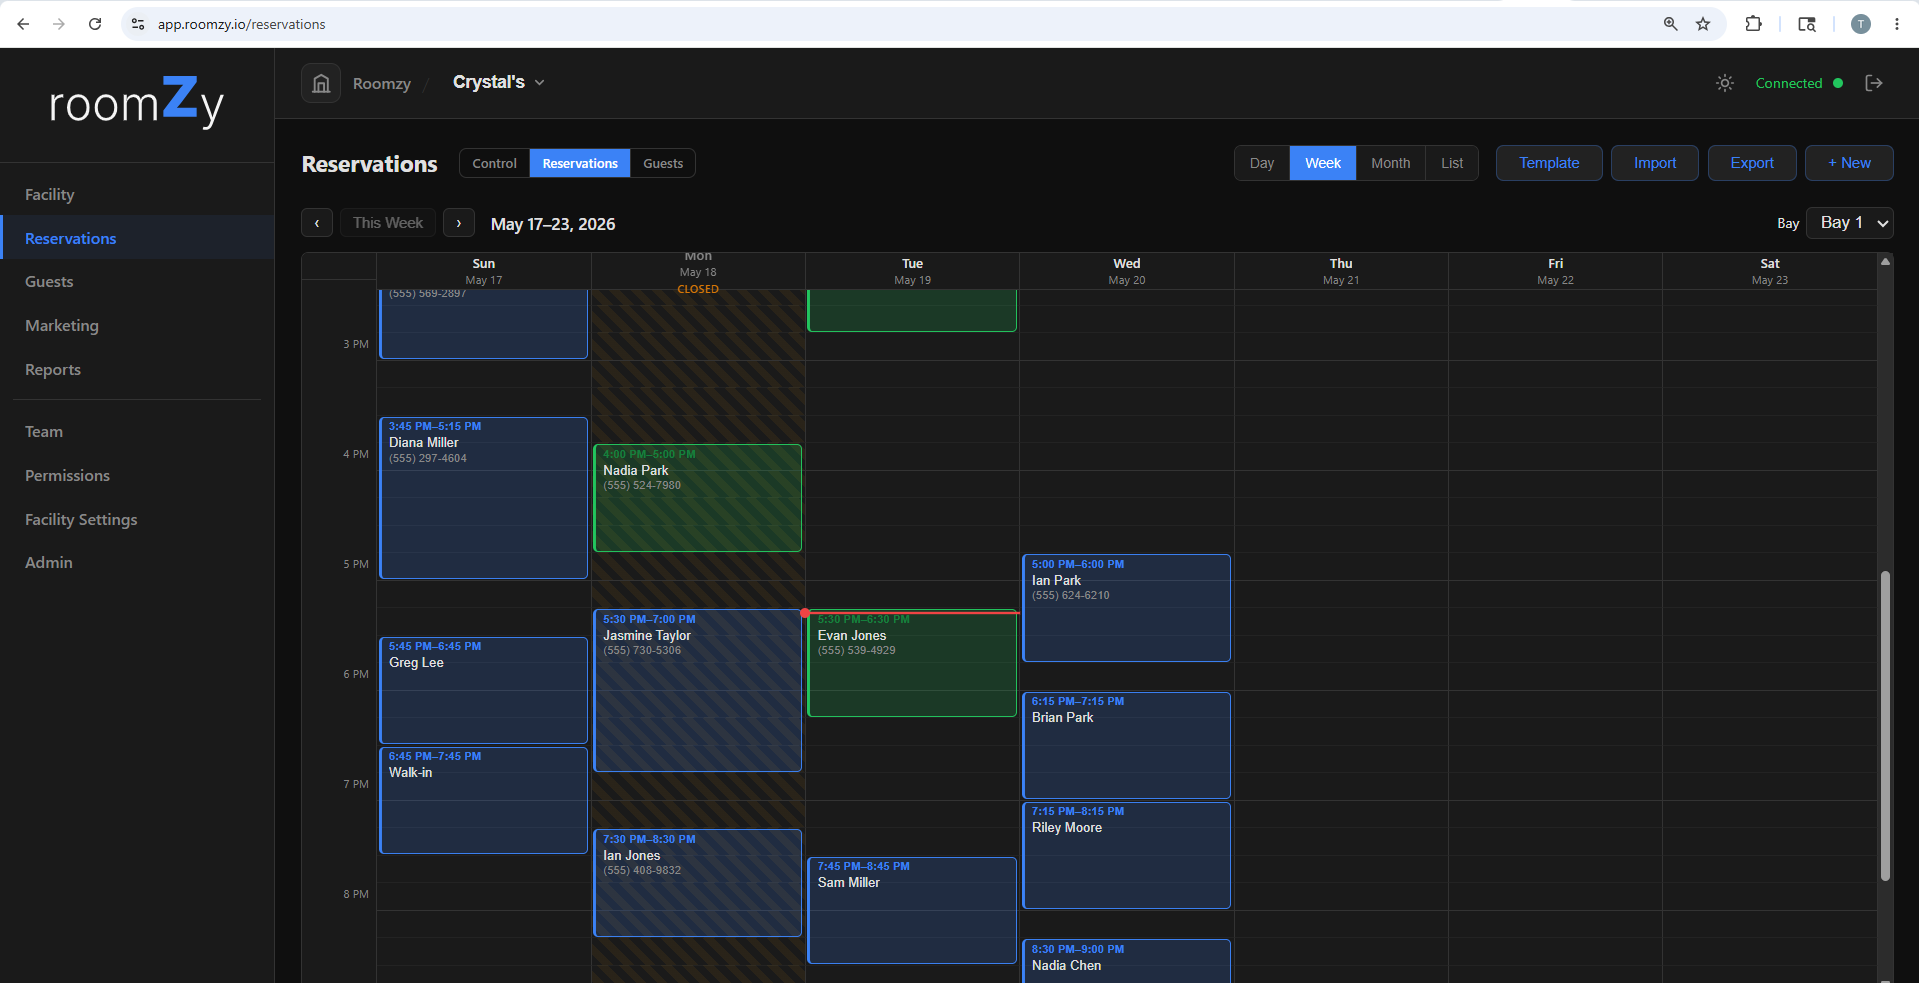
Task: Click the Sat May 23 column header
Action: click(1770, 271)
